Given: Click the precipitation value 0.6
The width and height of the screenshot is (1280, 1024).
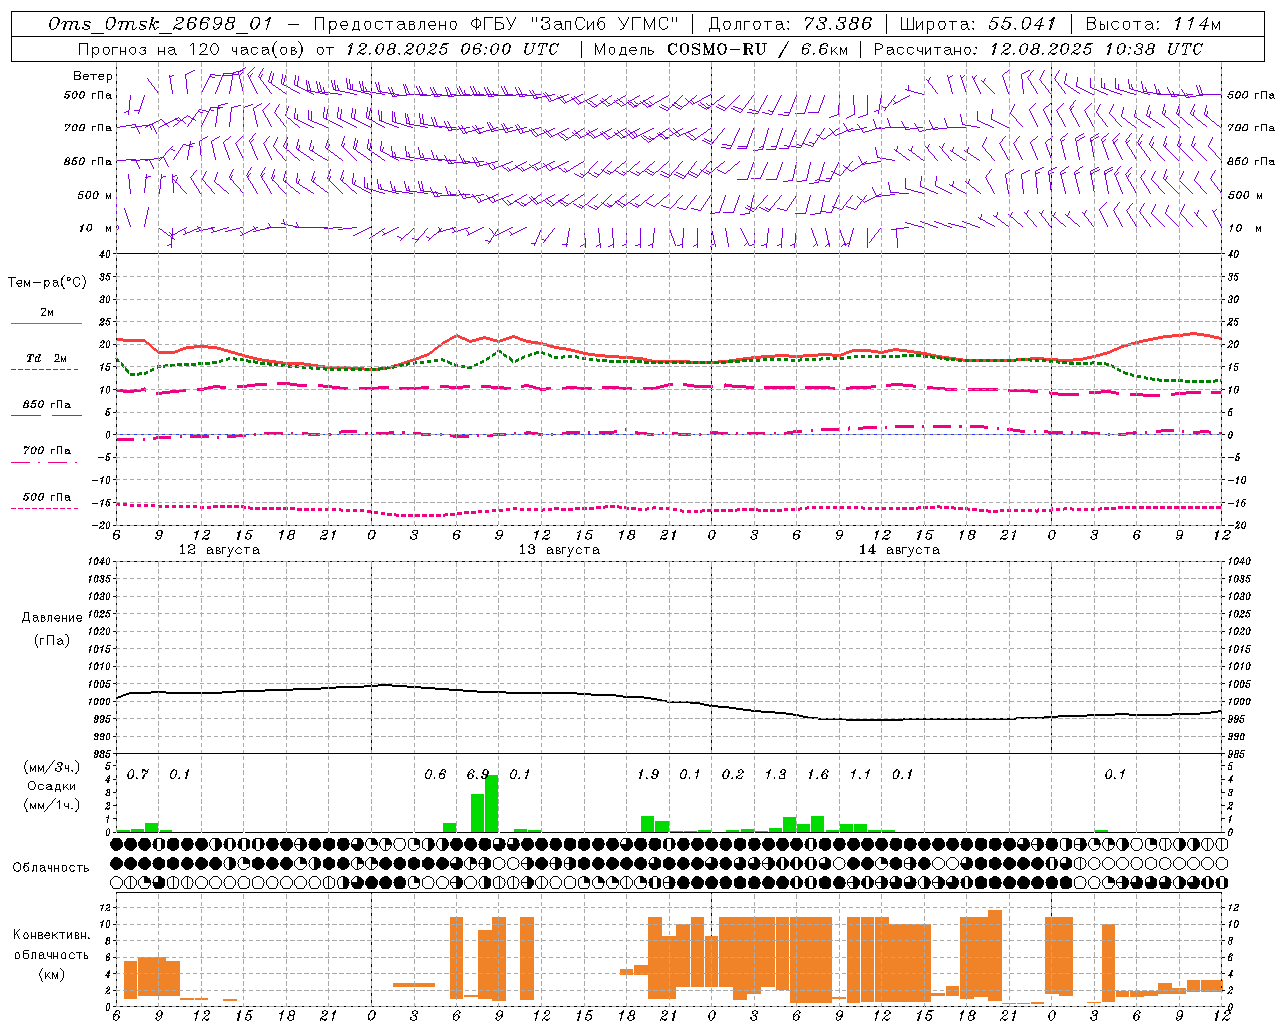Looking at the screenshot, I should [435, 774].
